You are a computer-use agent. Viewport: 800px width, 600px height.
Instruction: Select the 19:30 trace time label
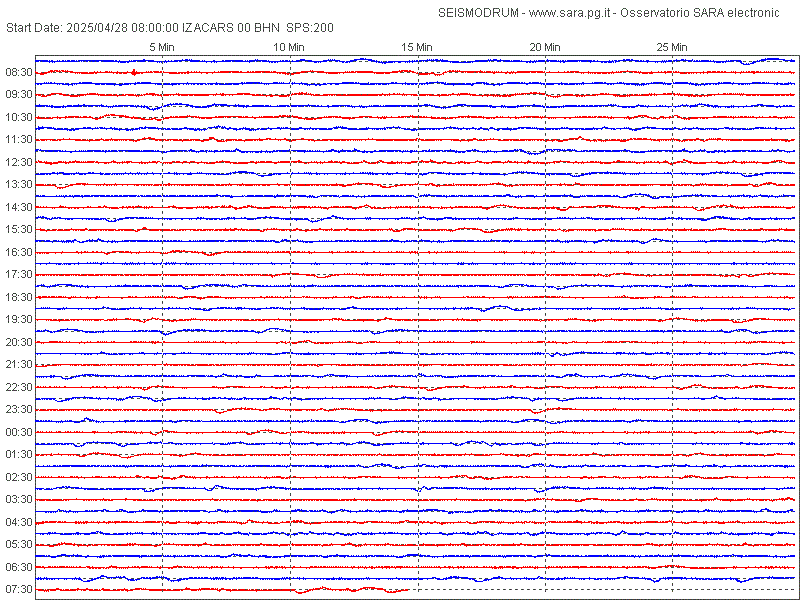click(x=19, y=319)
